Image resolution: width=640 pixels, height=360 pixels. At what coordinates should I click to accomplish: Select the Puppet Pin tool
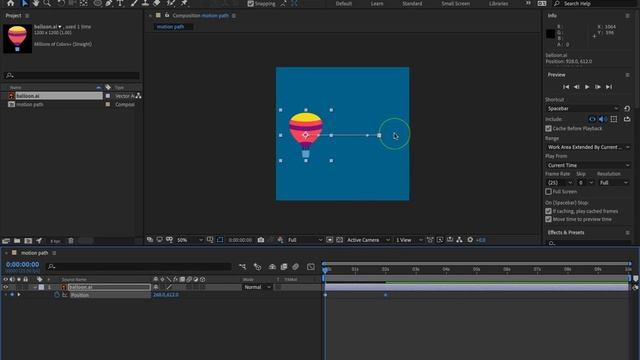tap(184, 3)
